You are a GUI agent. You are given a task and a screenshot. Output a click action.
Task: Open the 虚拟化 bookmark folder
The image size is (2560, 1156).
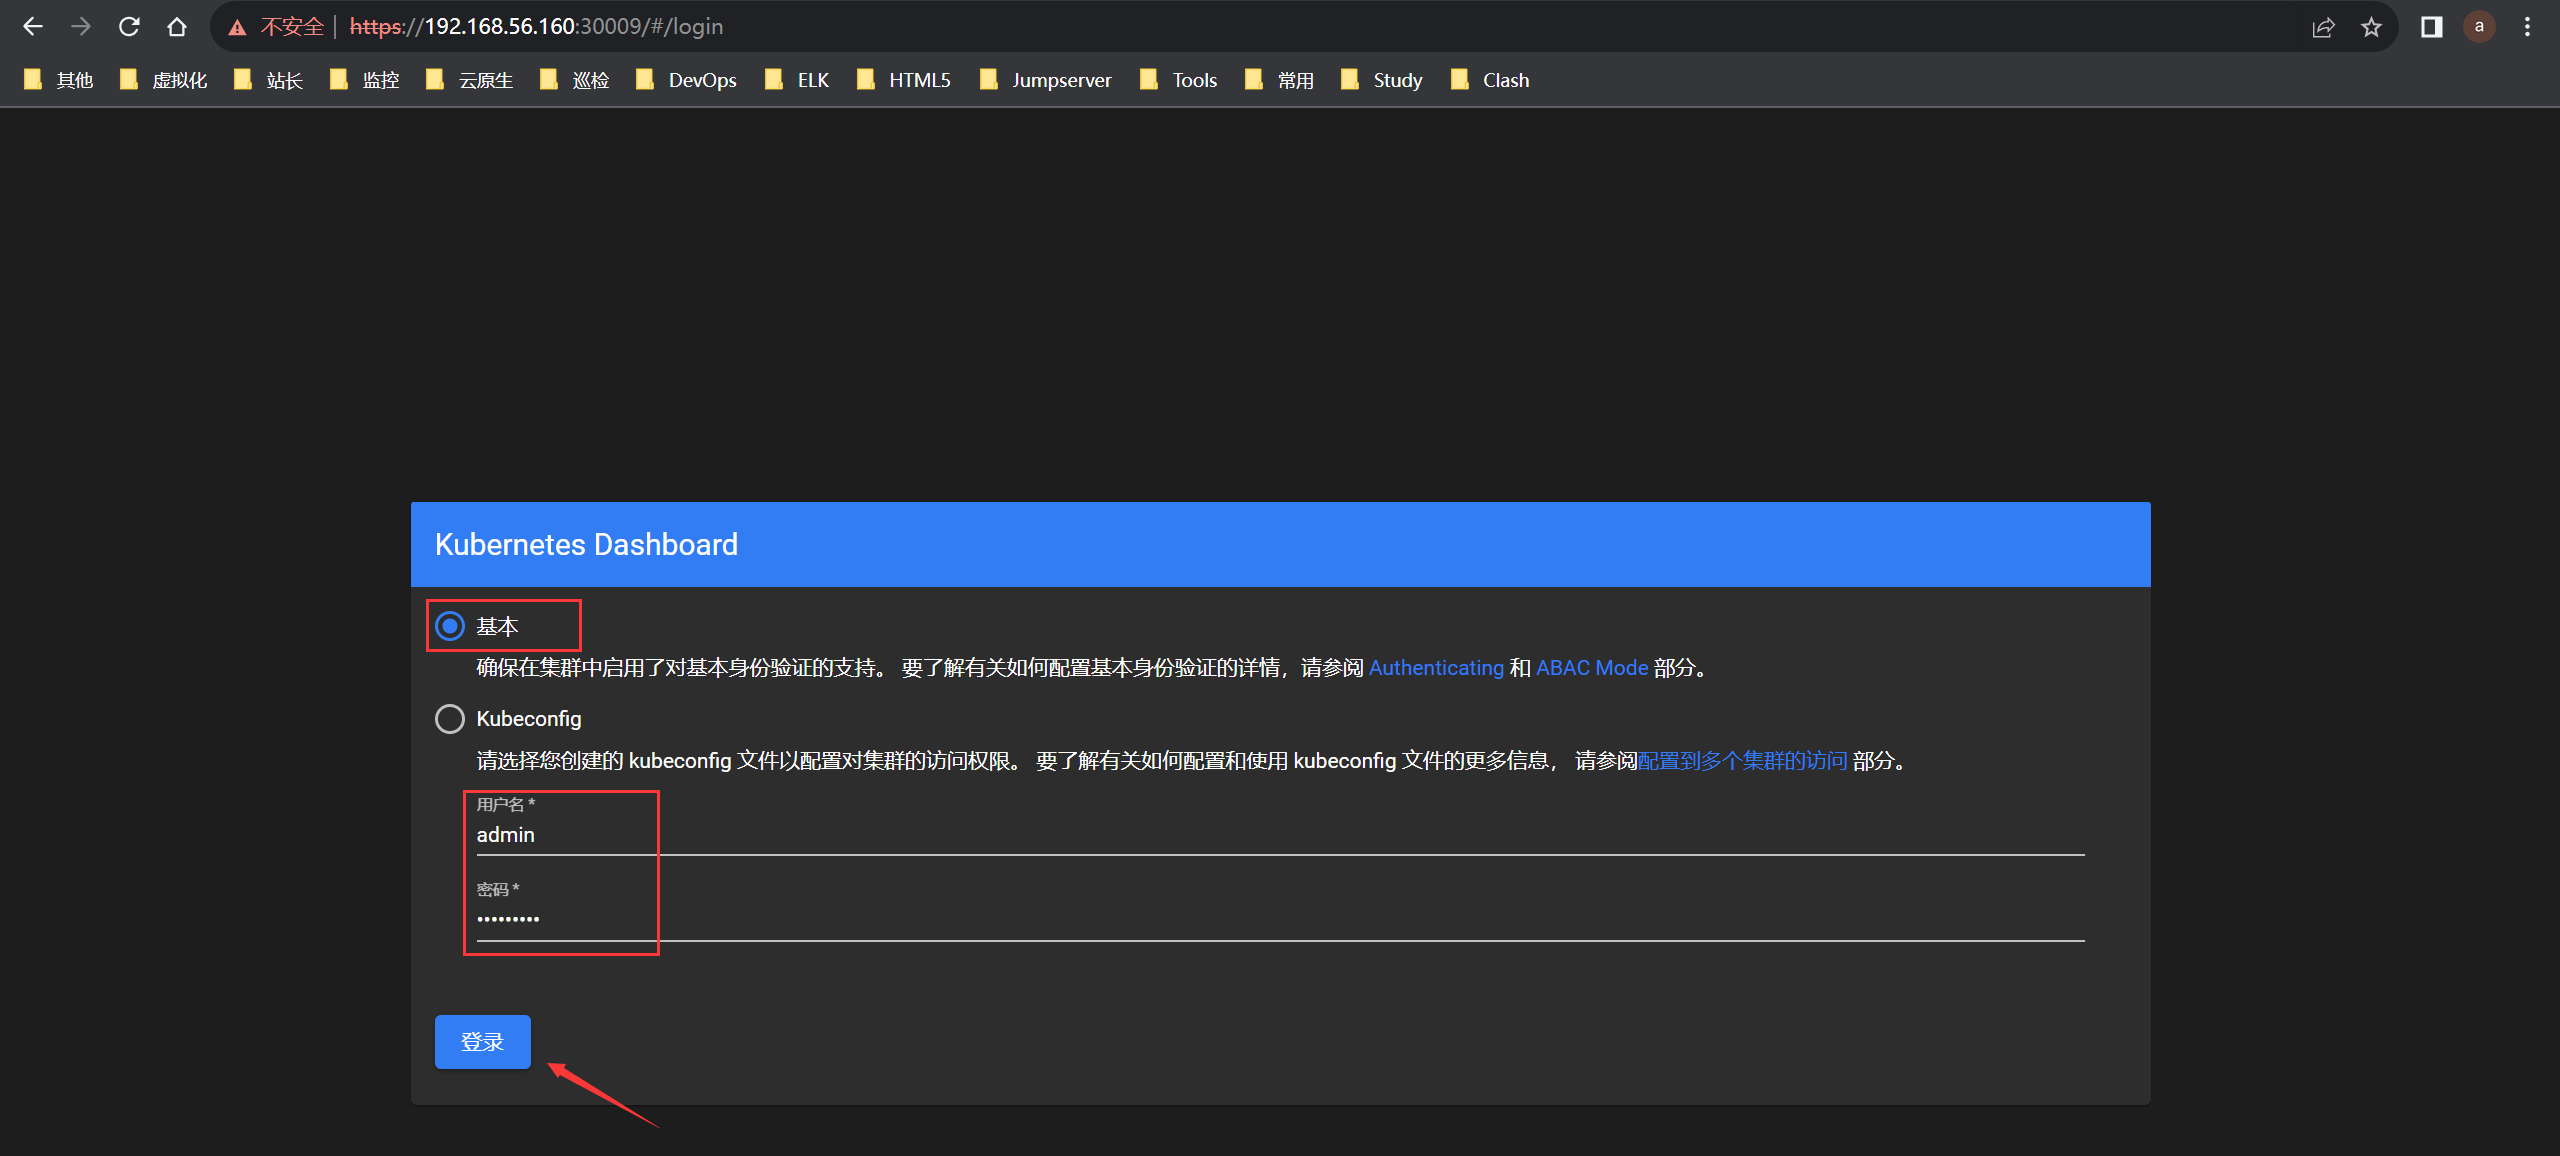point(164,80)
